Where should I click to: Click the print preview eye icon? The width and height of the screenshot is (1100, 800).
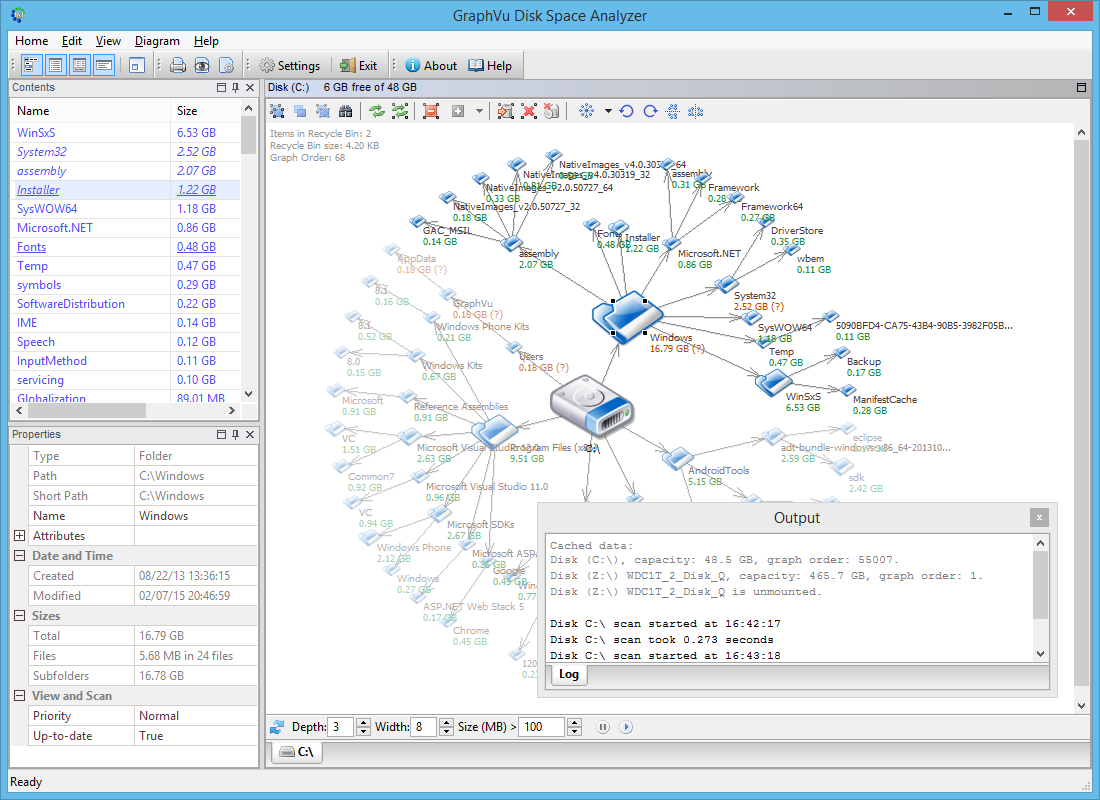(202, 66)
